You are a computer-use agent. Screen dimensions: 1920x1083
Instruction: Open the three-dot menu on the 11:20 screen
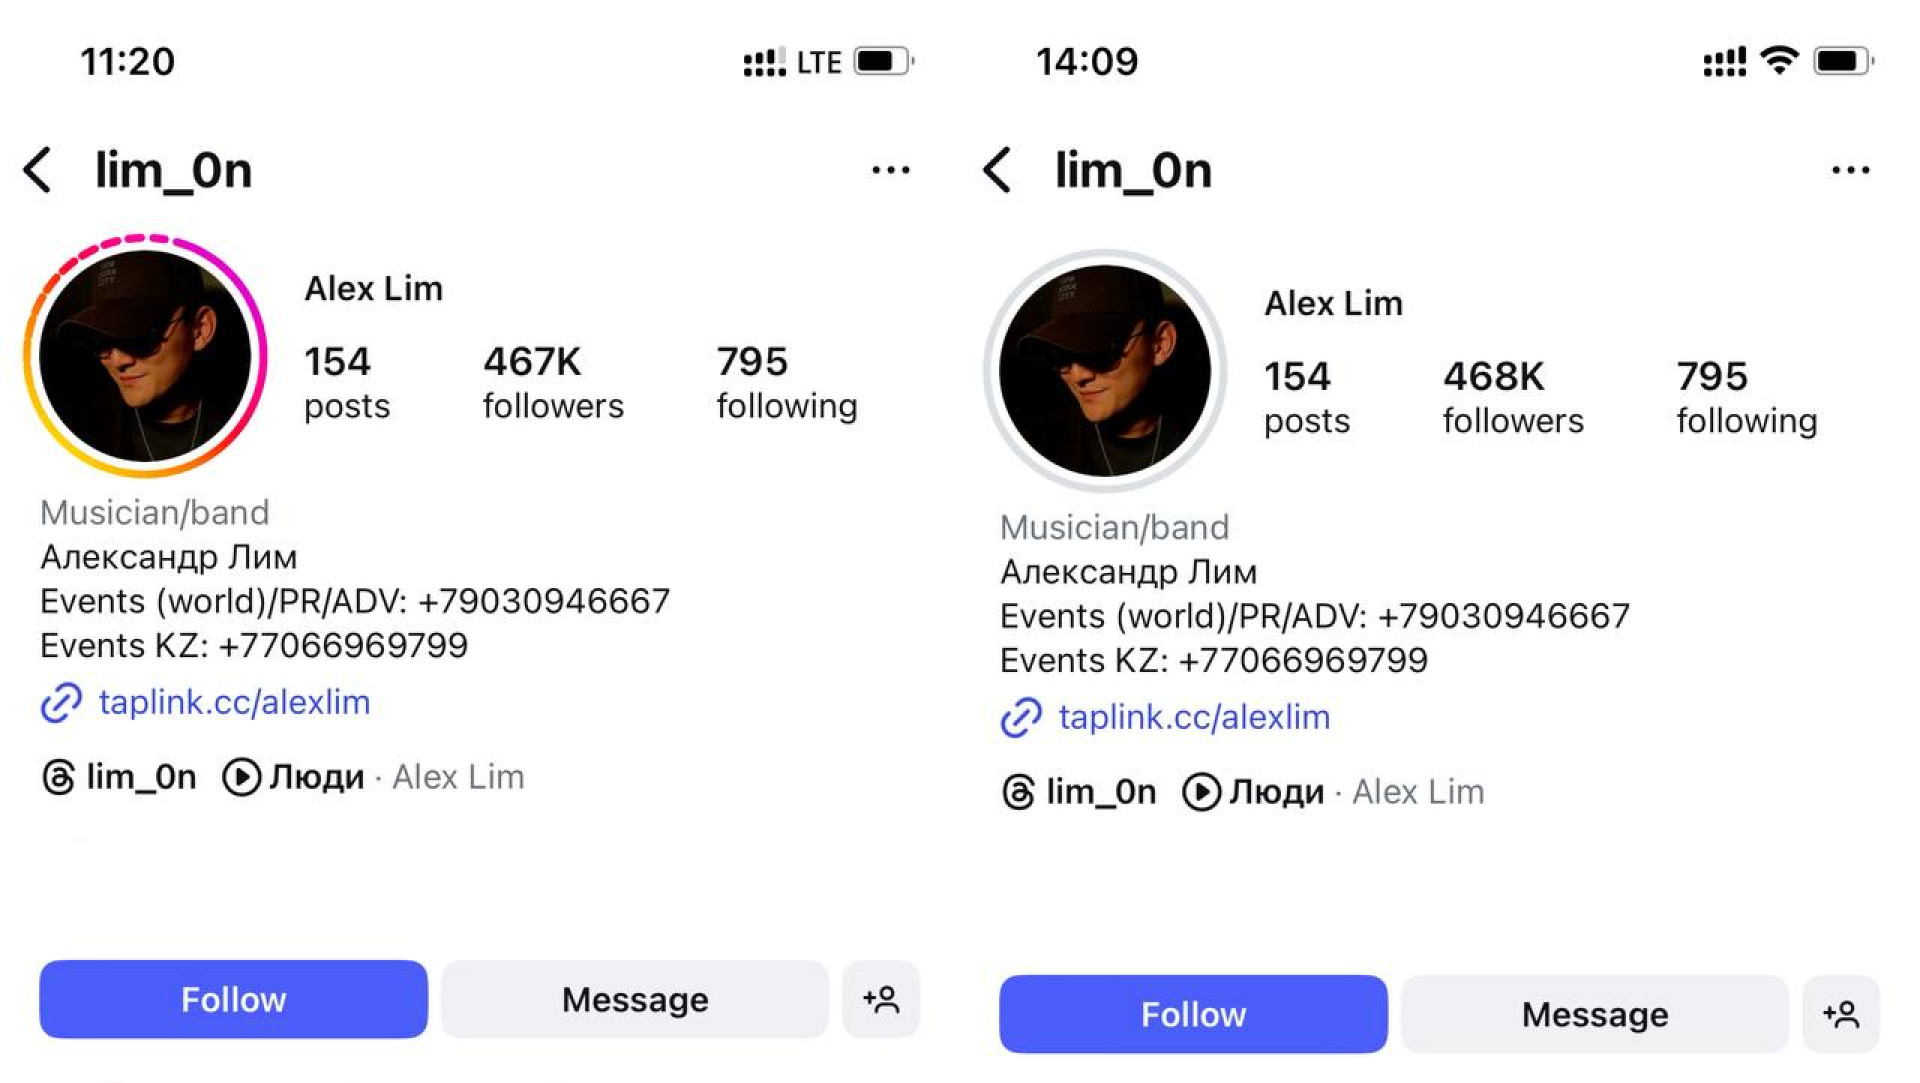[890, 170]
